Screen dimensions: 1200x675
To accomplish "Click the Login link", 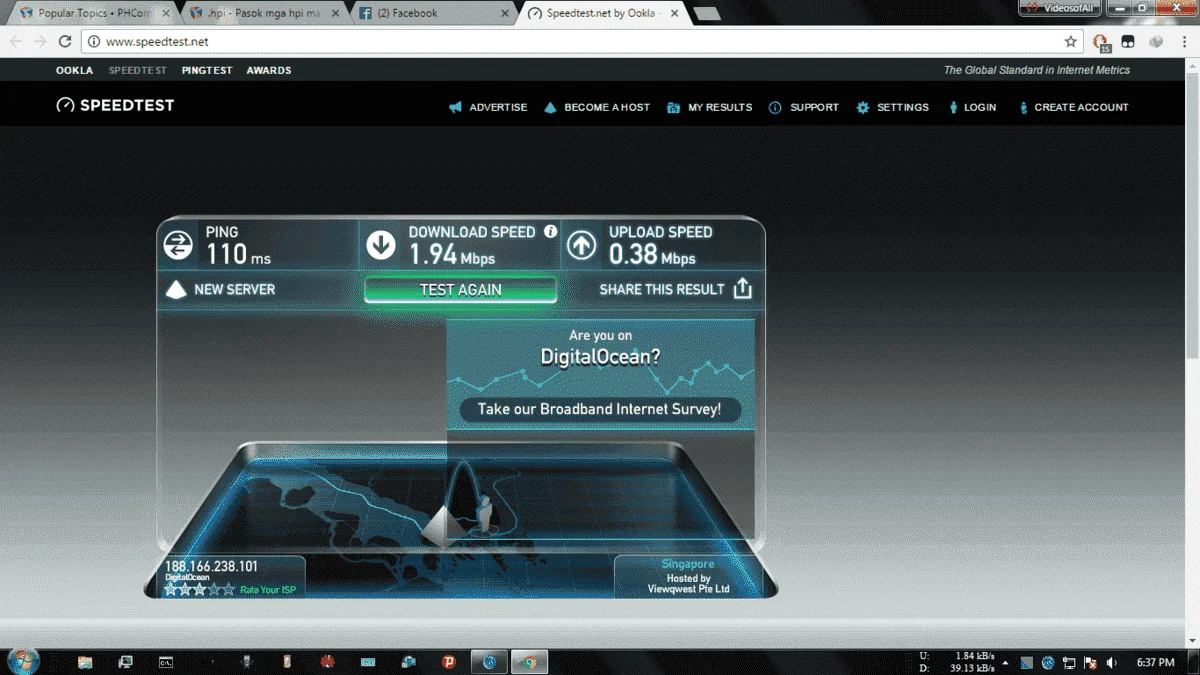I will pos(980,107).
